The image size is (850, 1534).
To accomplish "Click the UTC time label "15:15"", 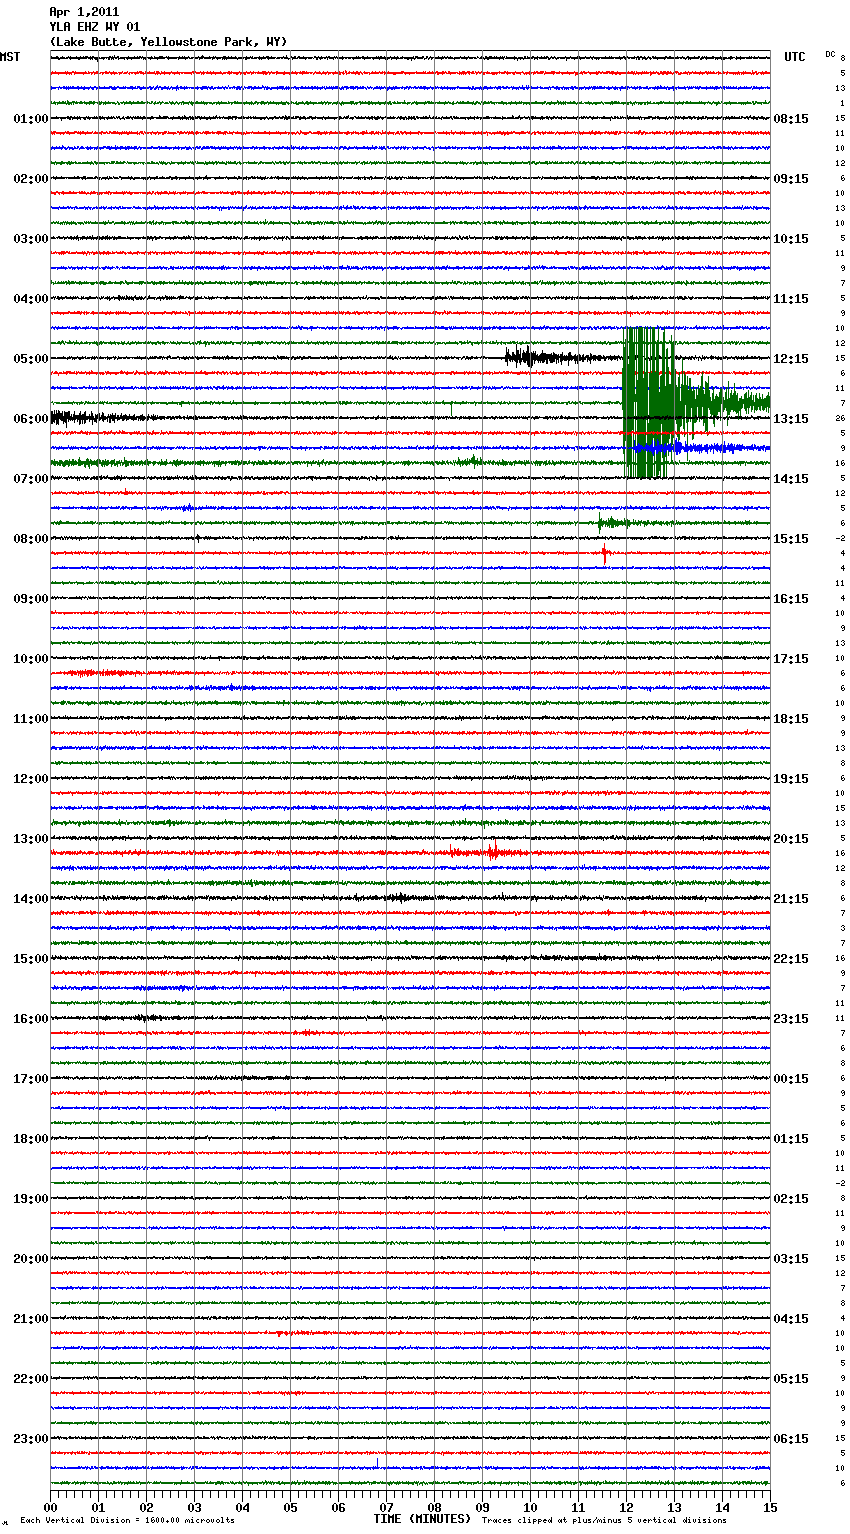I will coord(791,539).
